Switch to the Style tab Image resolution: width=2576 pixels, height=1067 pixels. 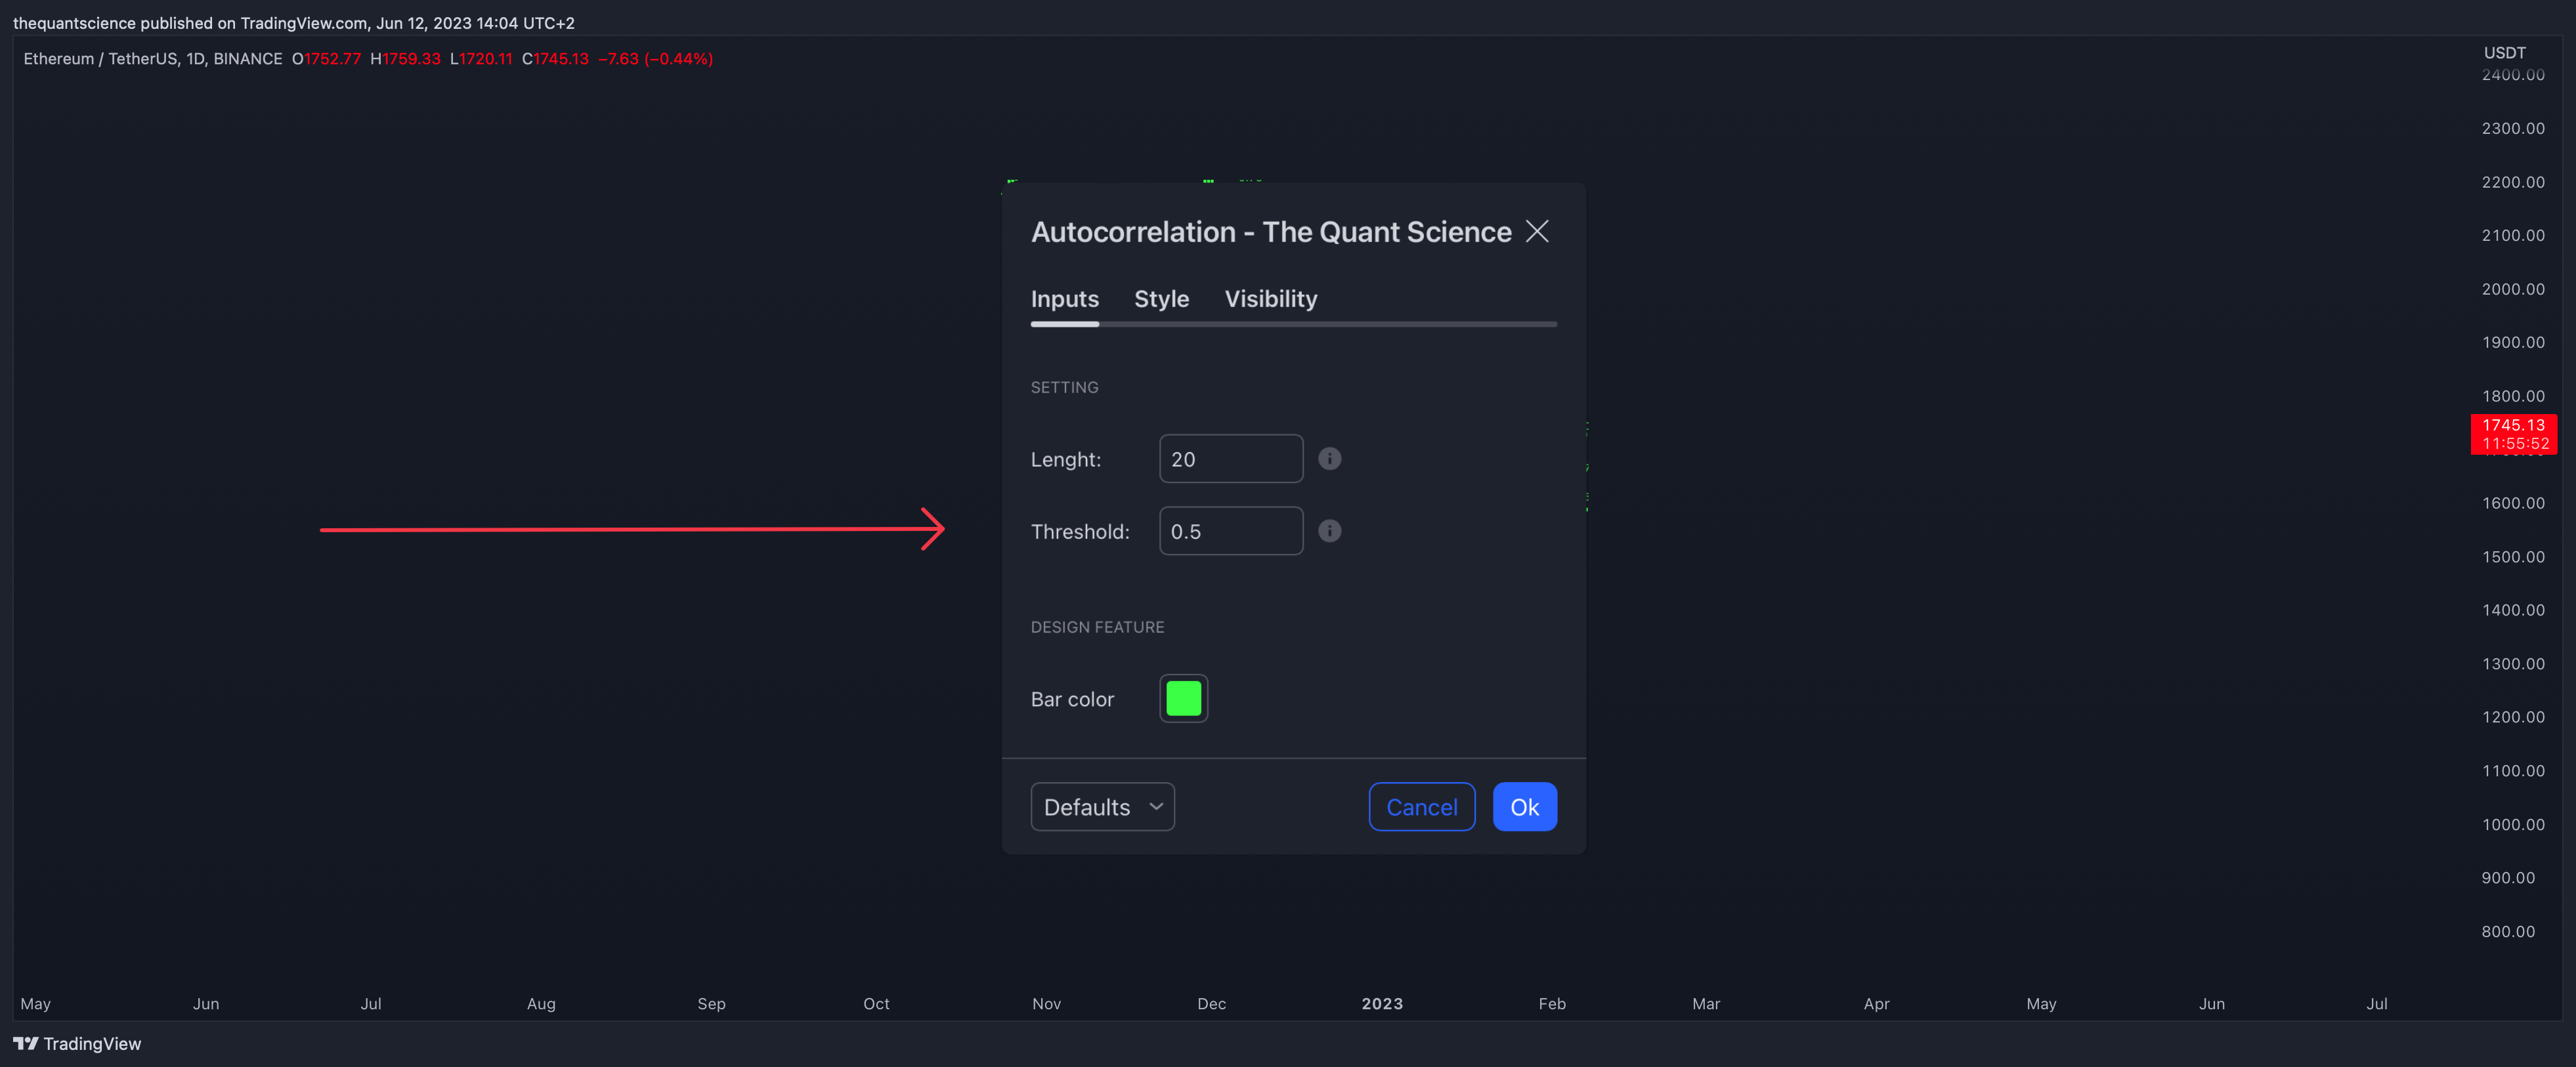(1161, 299)
